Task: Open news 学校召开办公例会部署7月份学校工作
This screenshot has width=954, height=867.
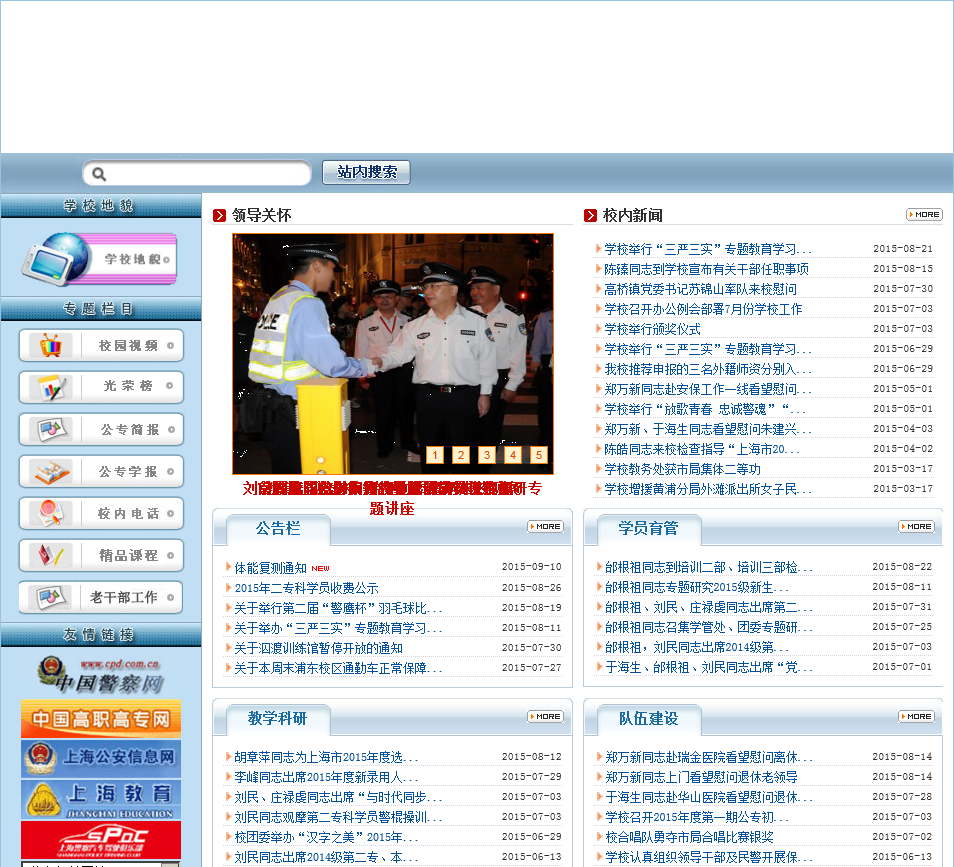Action: [x=703, y=310]
